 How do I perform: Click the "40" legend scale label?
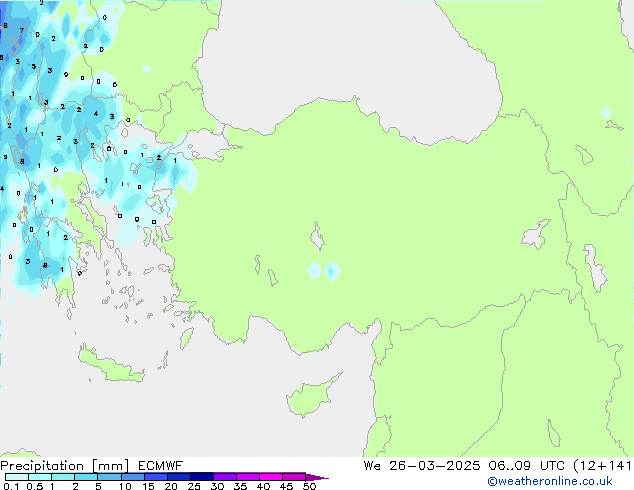click(x=263, y=486)
